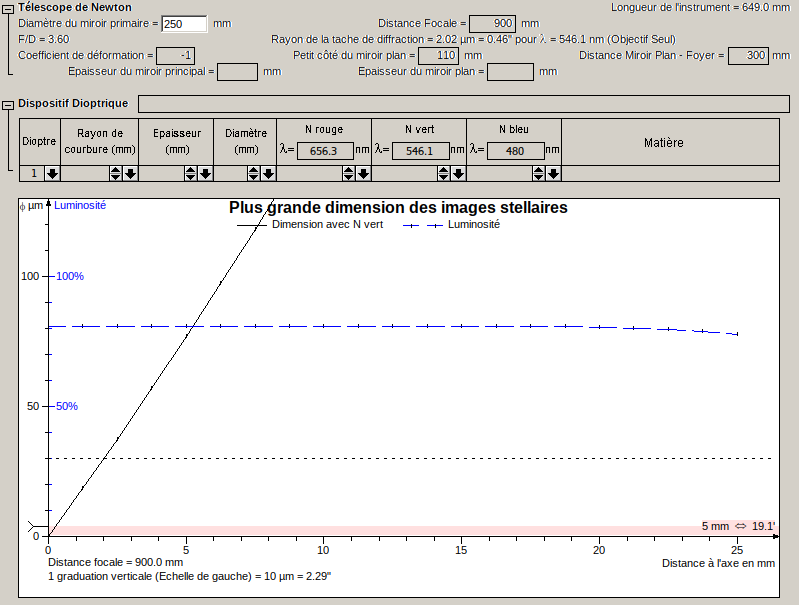
Task: Click the Epaisseur column up-down stepper
Action: 191,174
